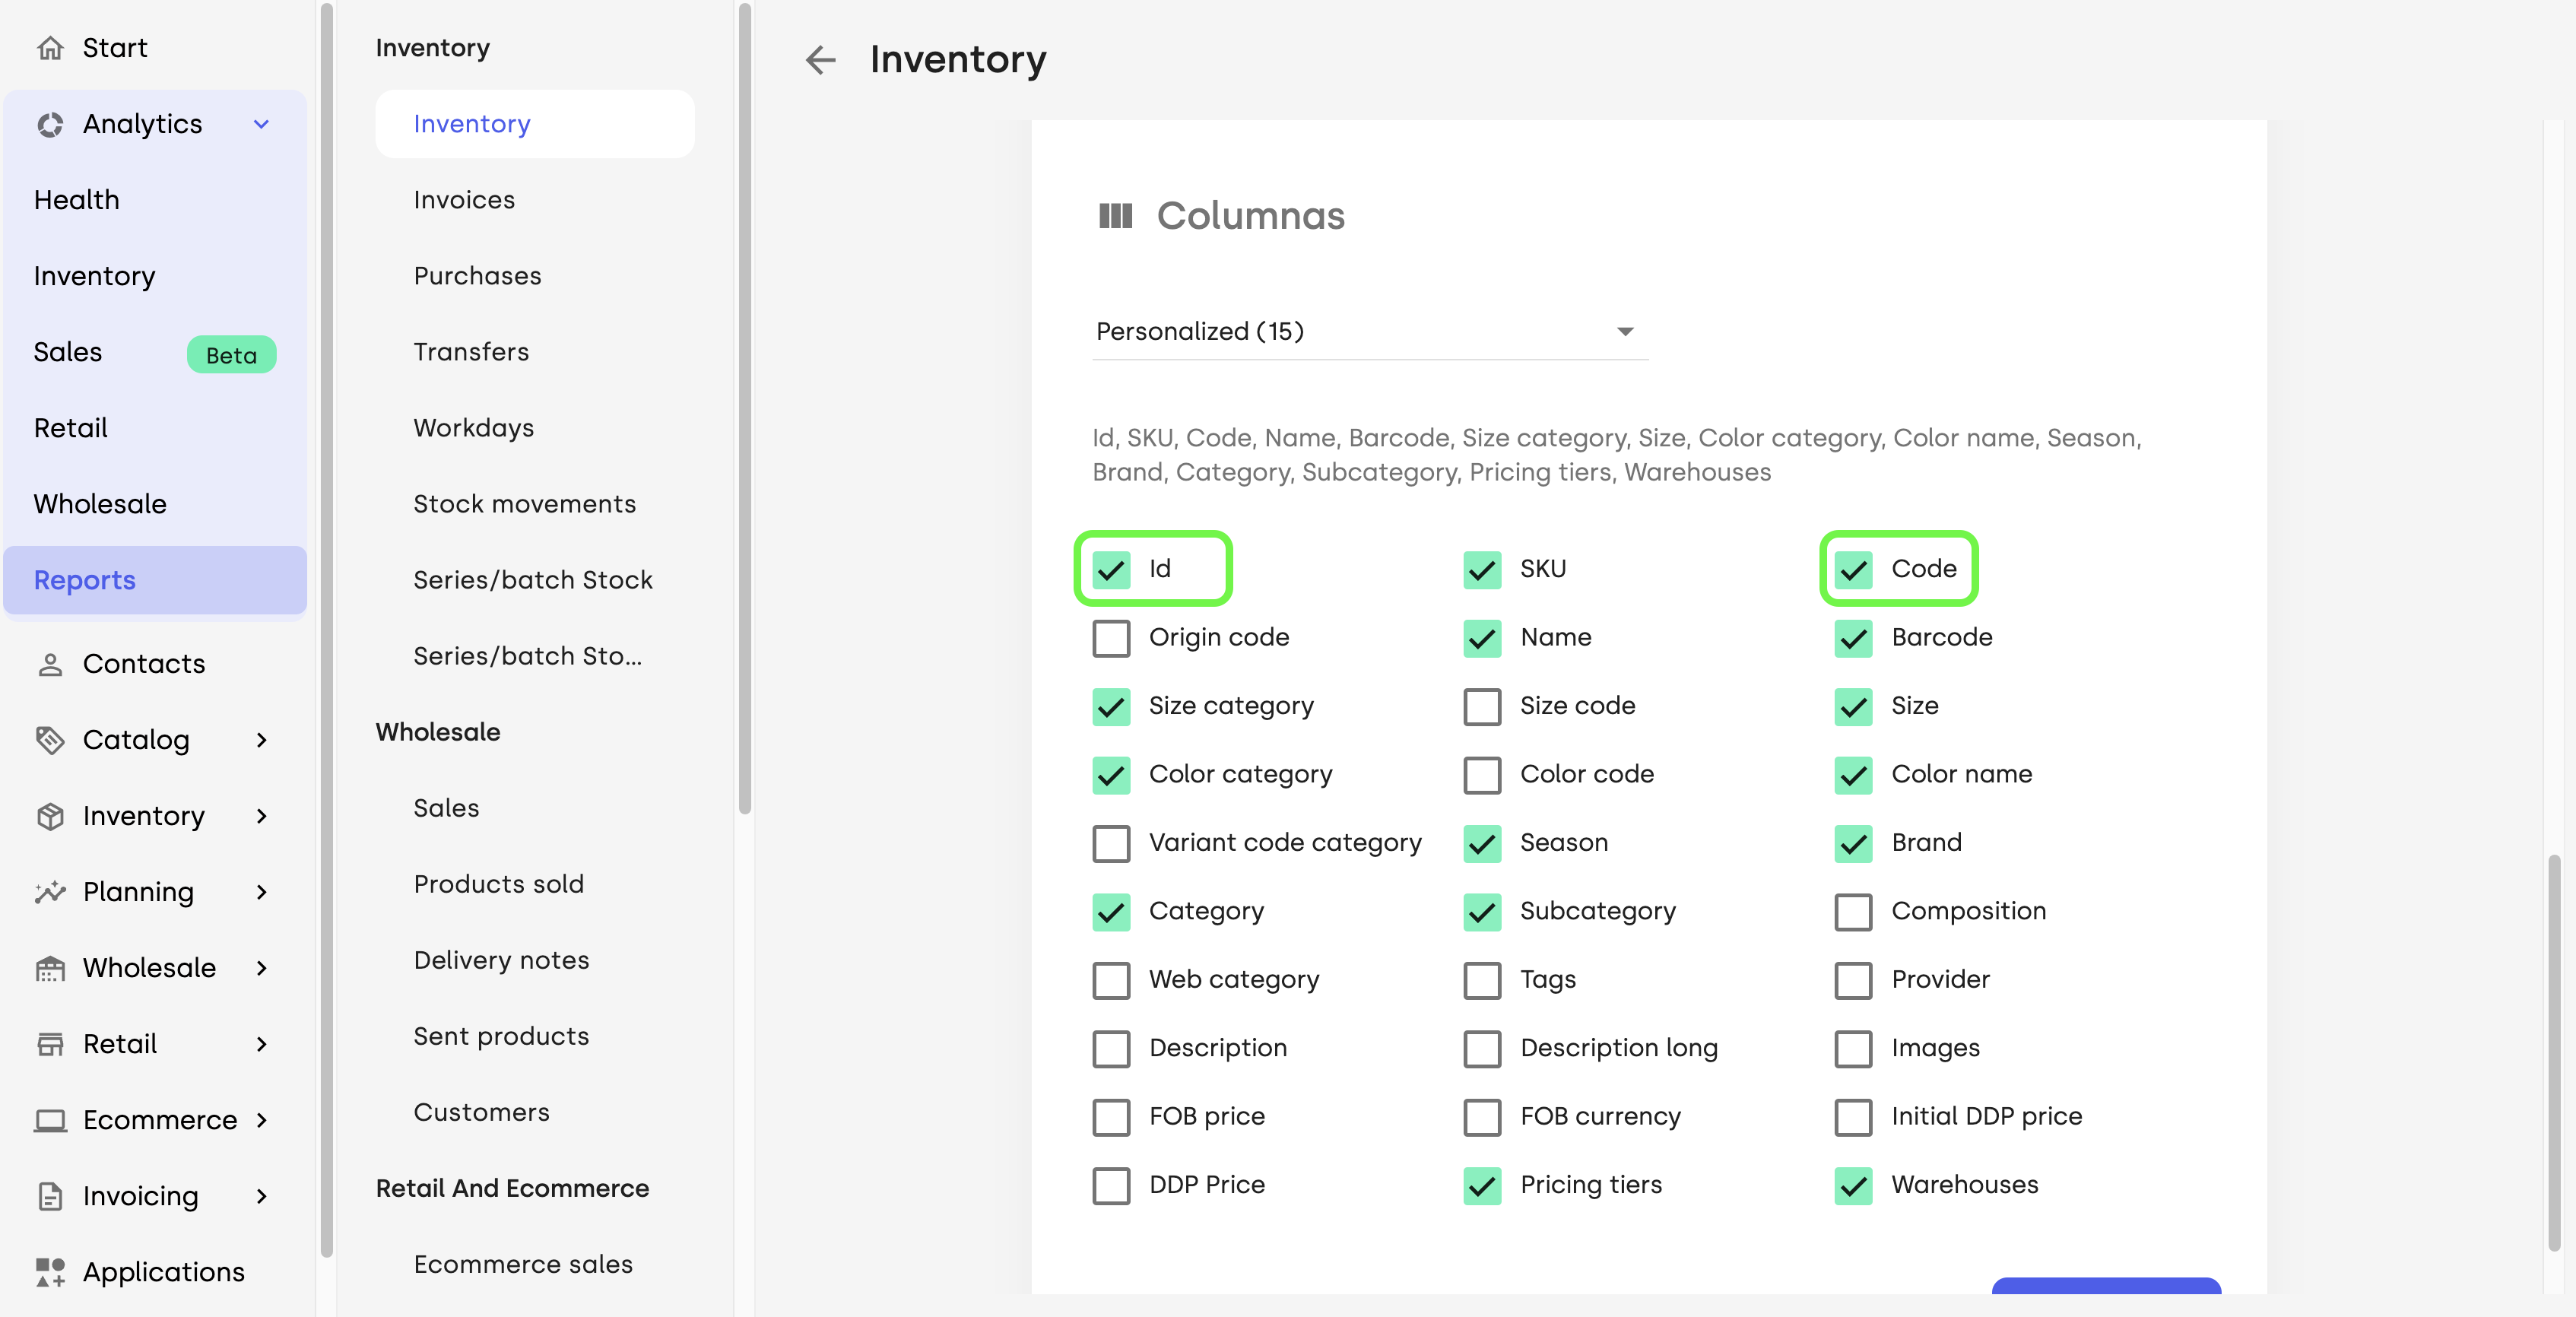Screen dimensions: 2576x1317
Task: Uncheck the SKU column checkbox
Action: pos(1482,570)
